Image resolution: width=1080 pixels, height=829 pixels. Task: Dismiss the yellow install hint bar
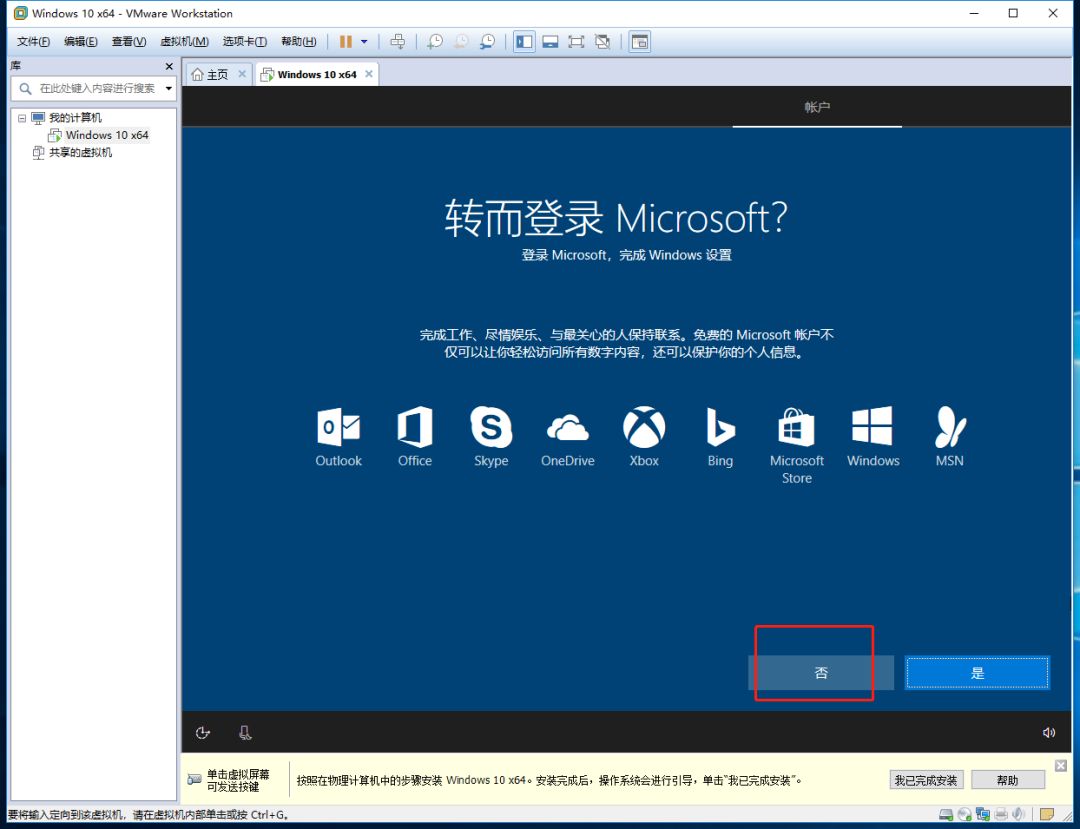point(1061,766)
